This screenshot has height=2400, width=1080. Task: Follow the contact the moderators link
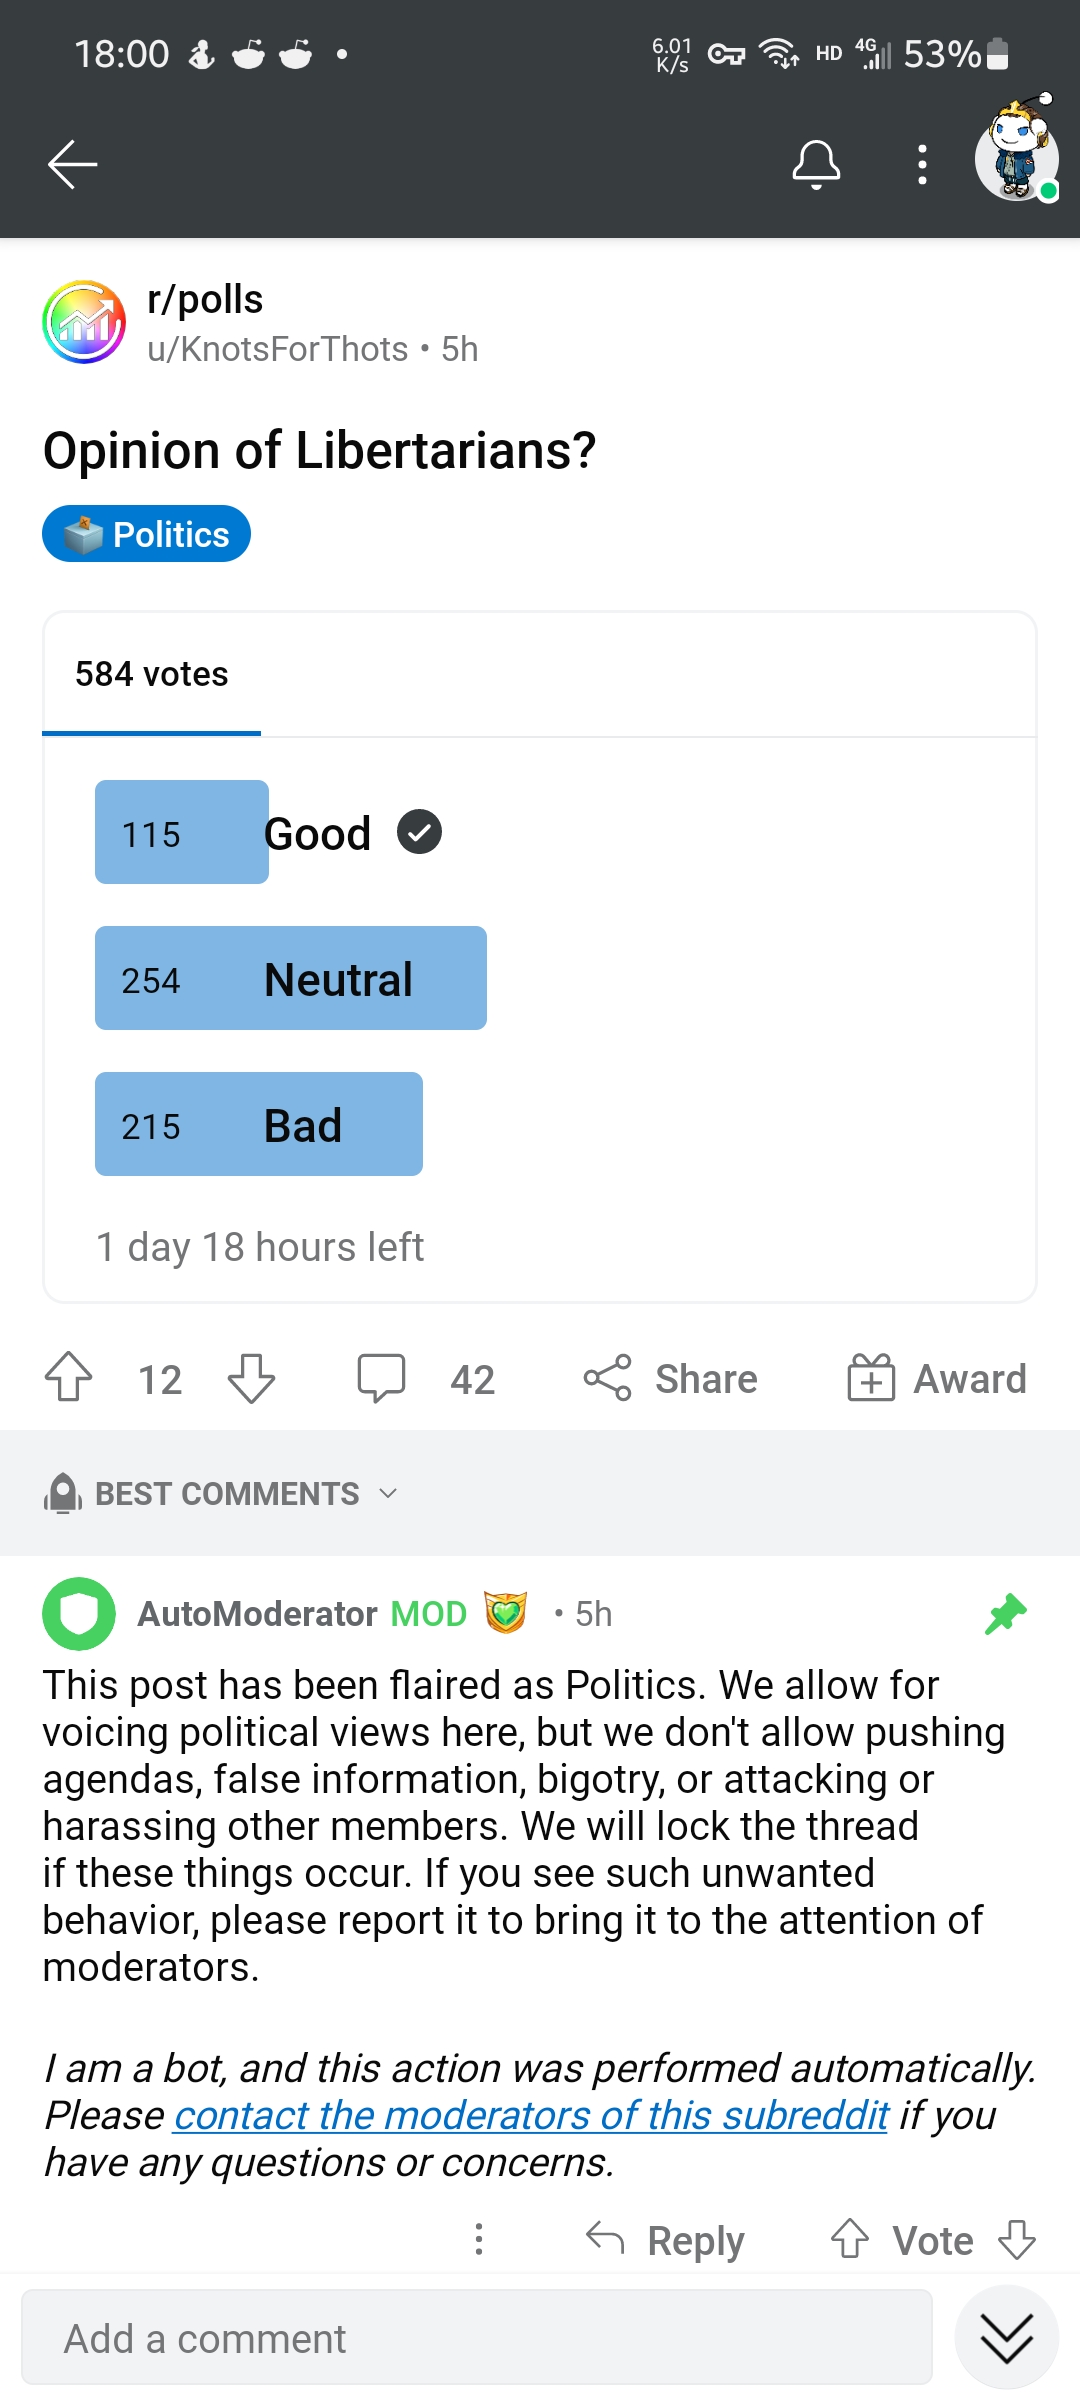click(531, 2115)
